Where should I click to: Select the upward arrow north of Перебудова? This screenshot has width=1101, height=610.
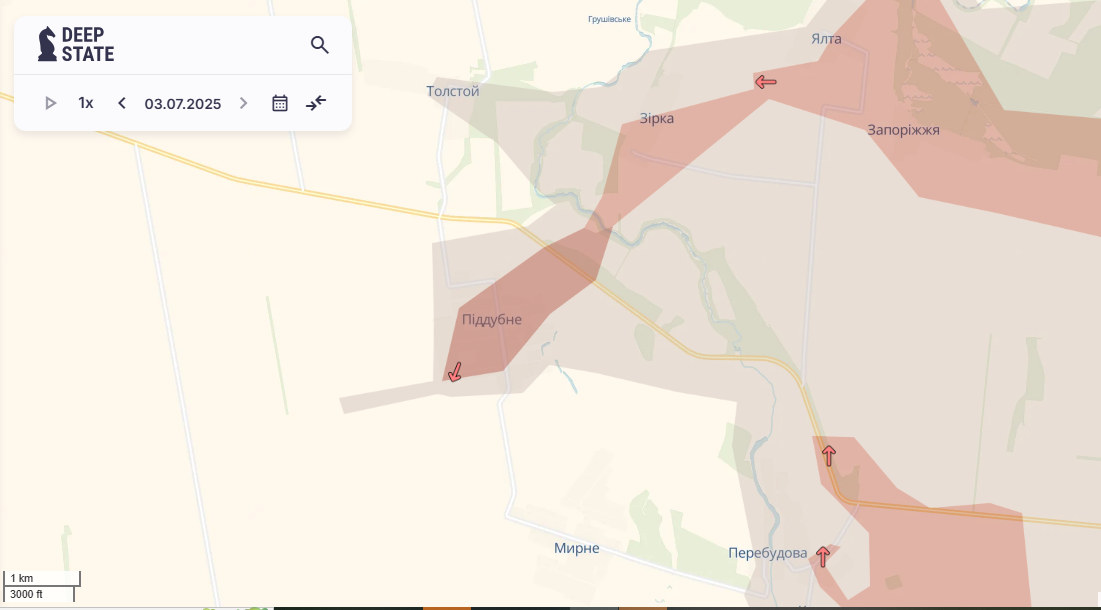click(829, 456)
